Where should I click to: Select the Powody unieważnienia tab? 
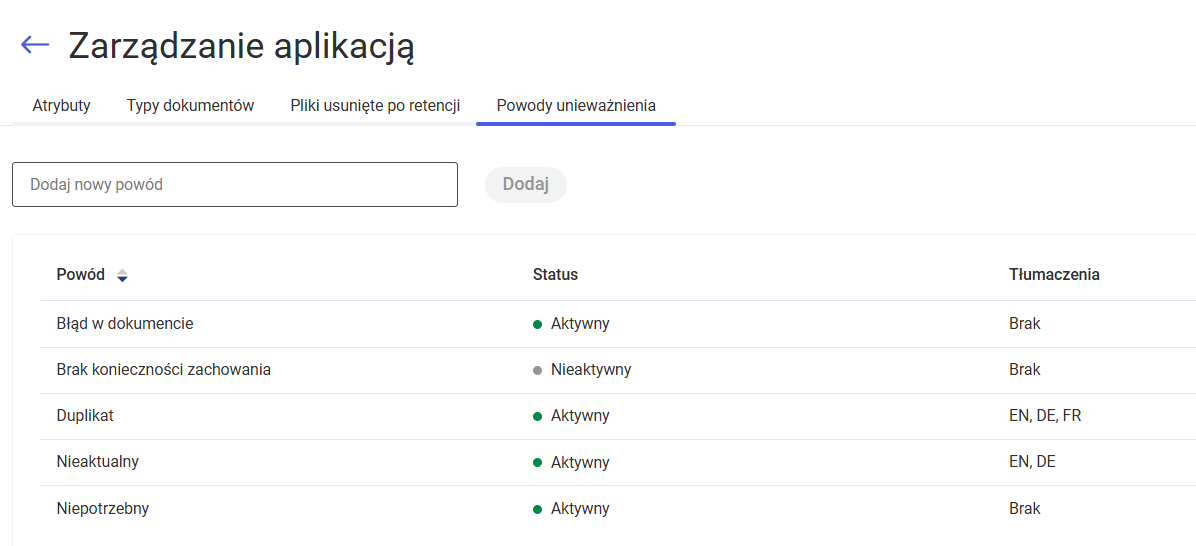tap(576, 105)
